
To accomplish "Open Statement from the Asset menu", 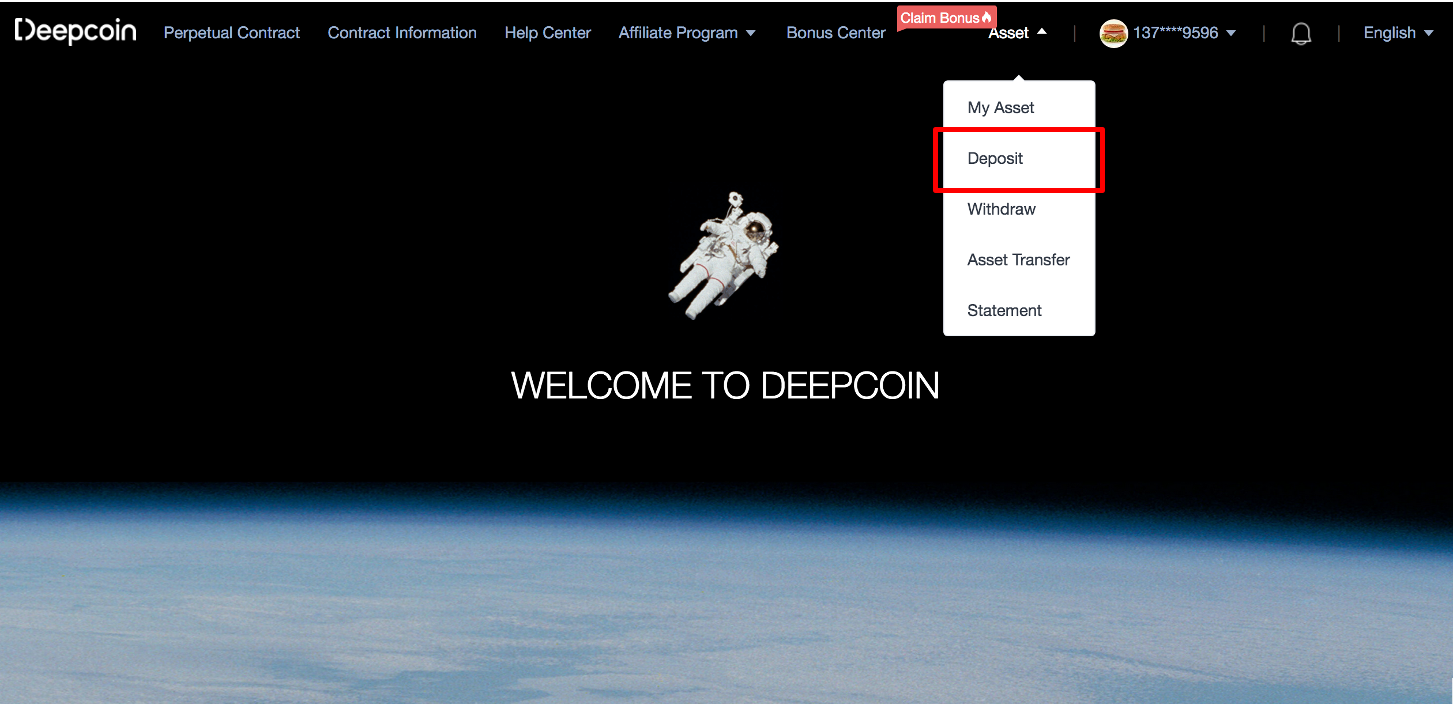I will coord(1019,311).
